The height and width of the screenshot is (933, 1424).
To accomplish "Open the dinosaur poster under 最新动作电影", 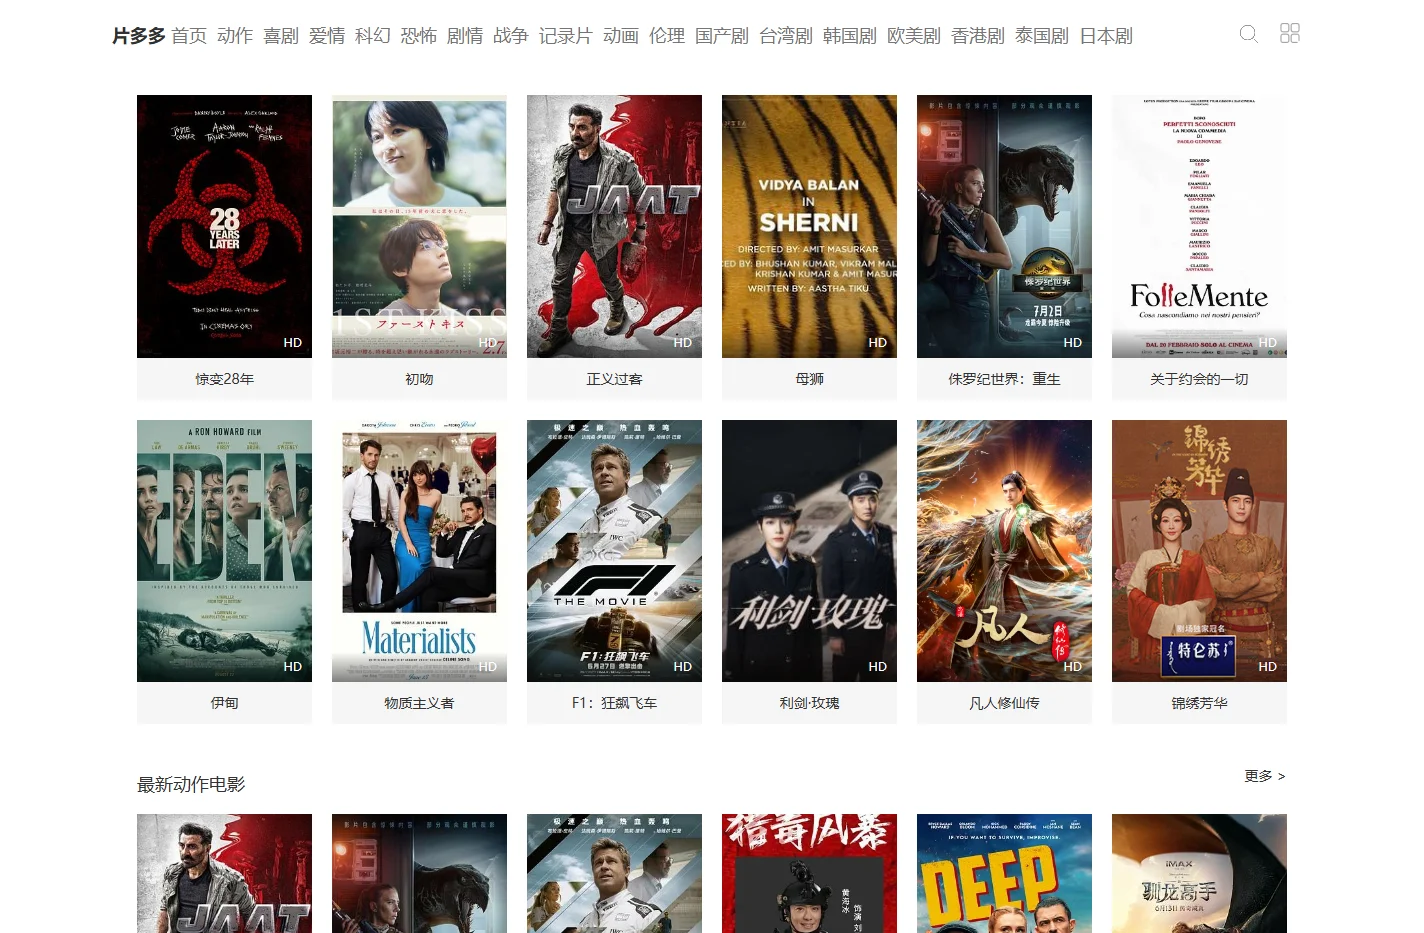I will (419, 873).
